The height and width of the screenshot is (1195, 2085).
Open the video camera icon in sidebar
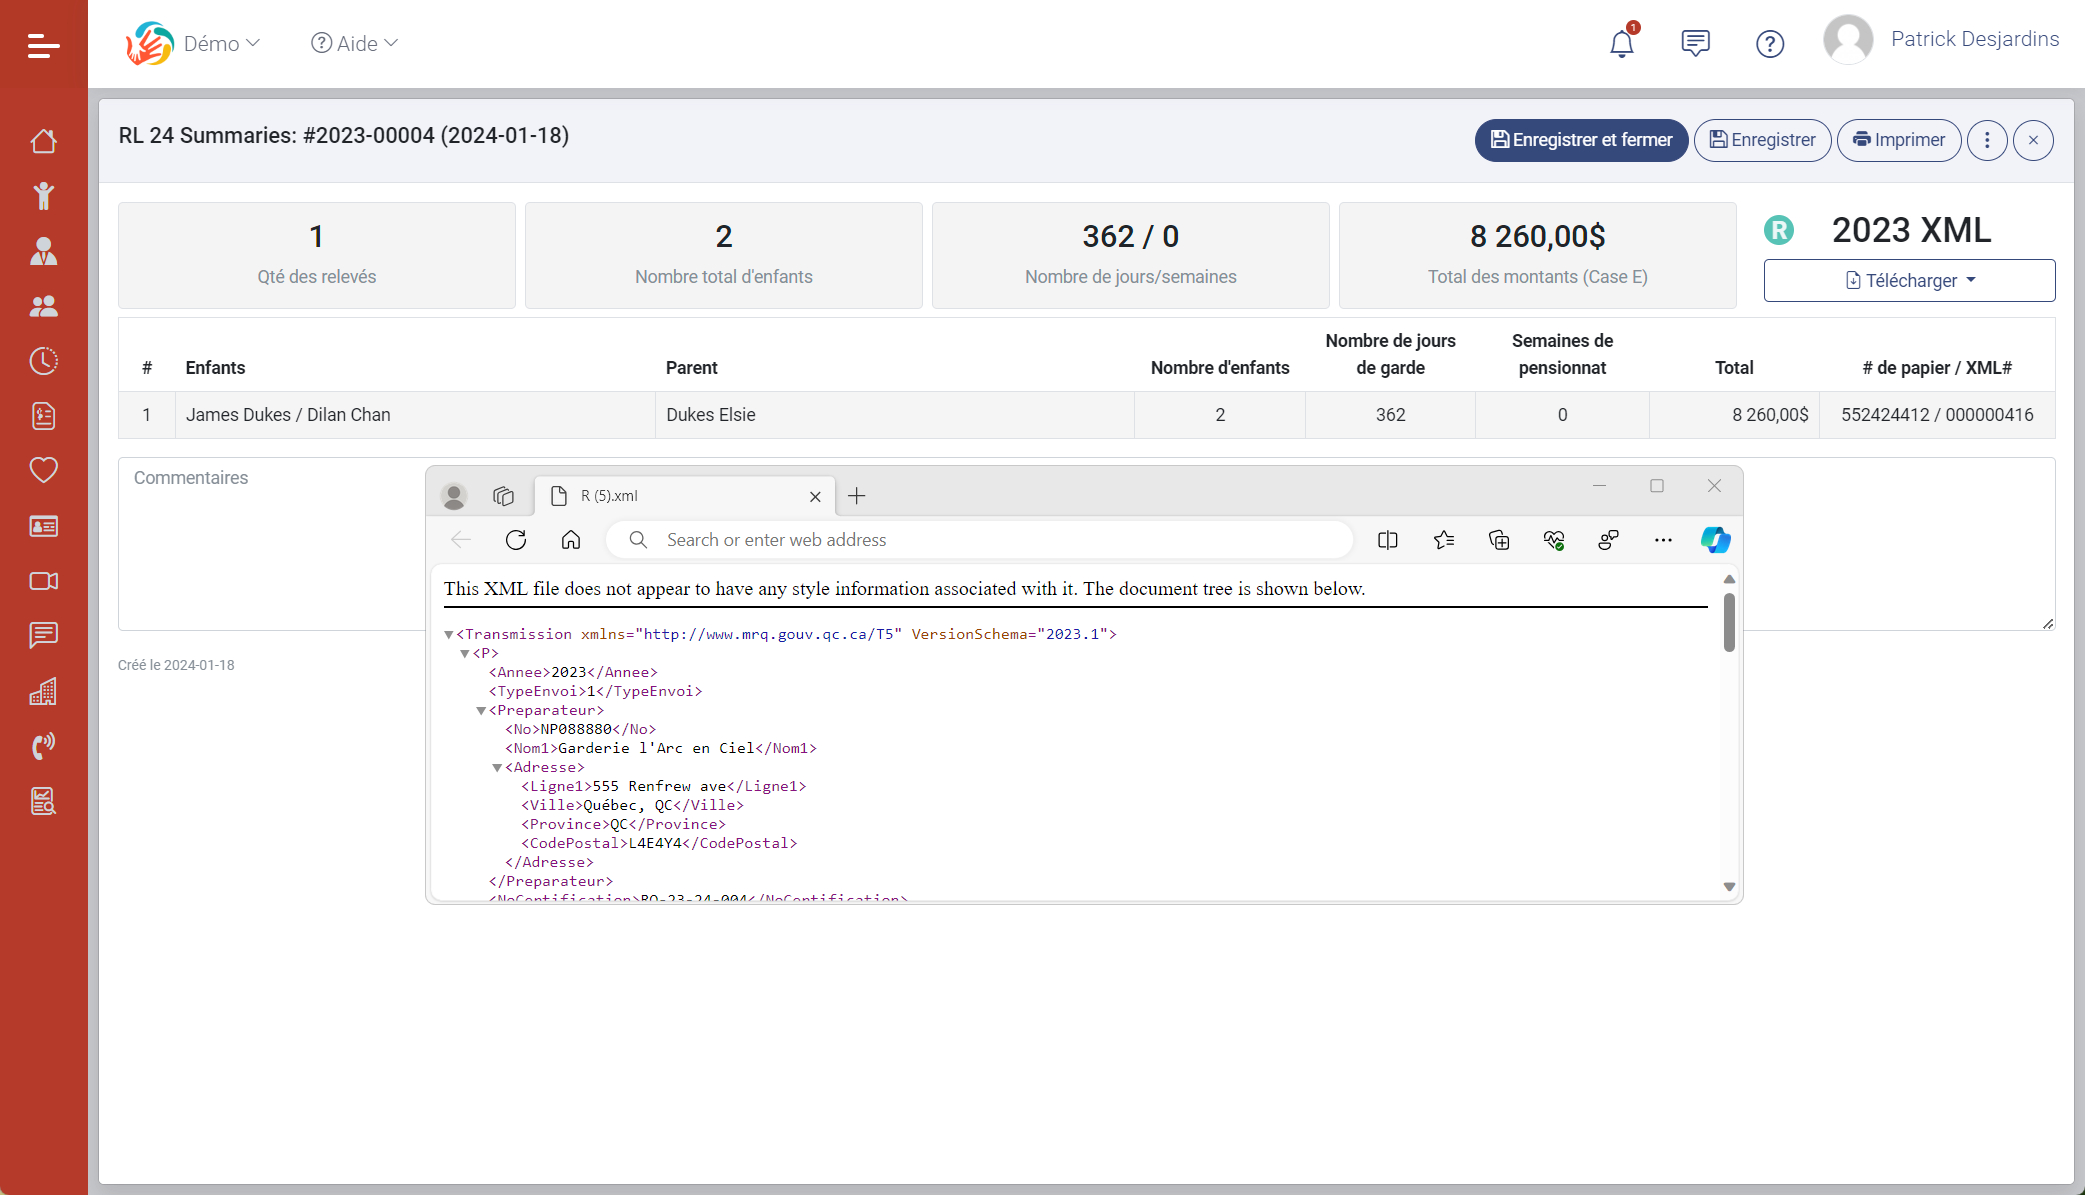point(43,581)
